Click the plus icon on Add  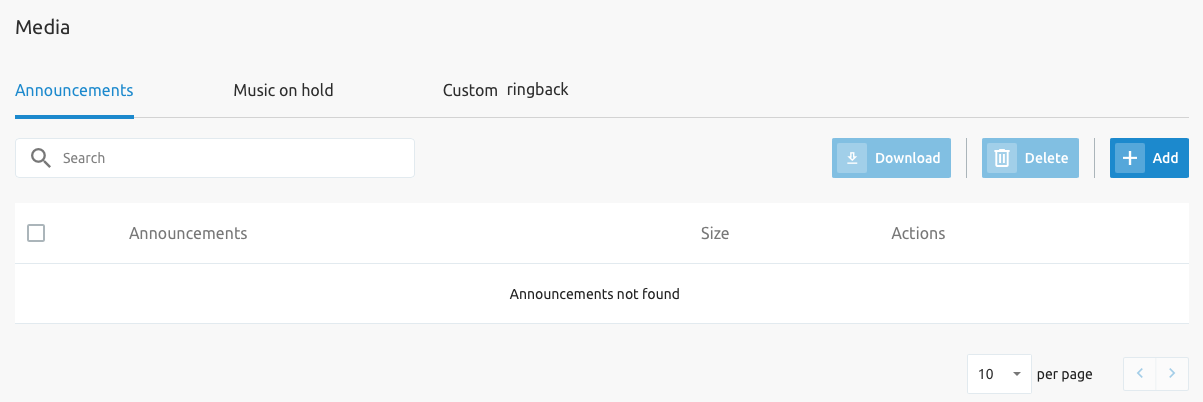point(1130,158)
